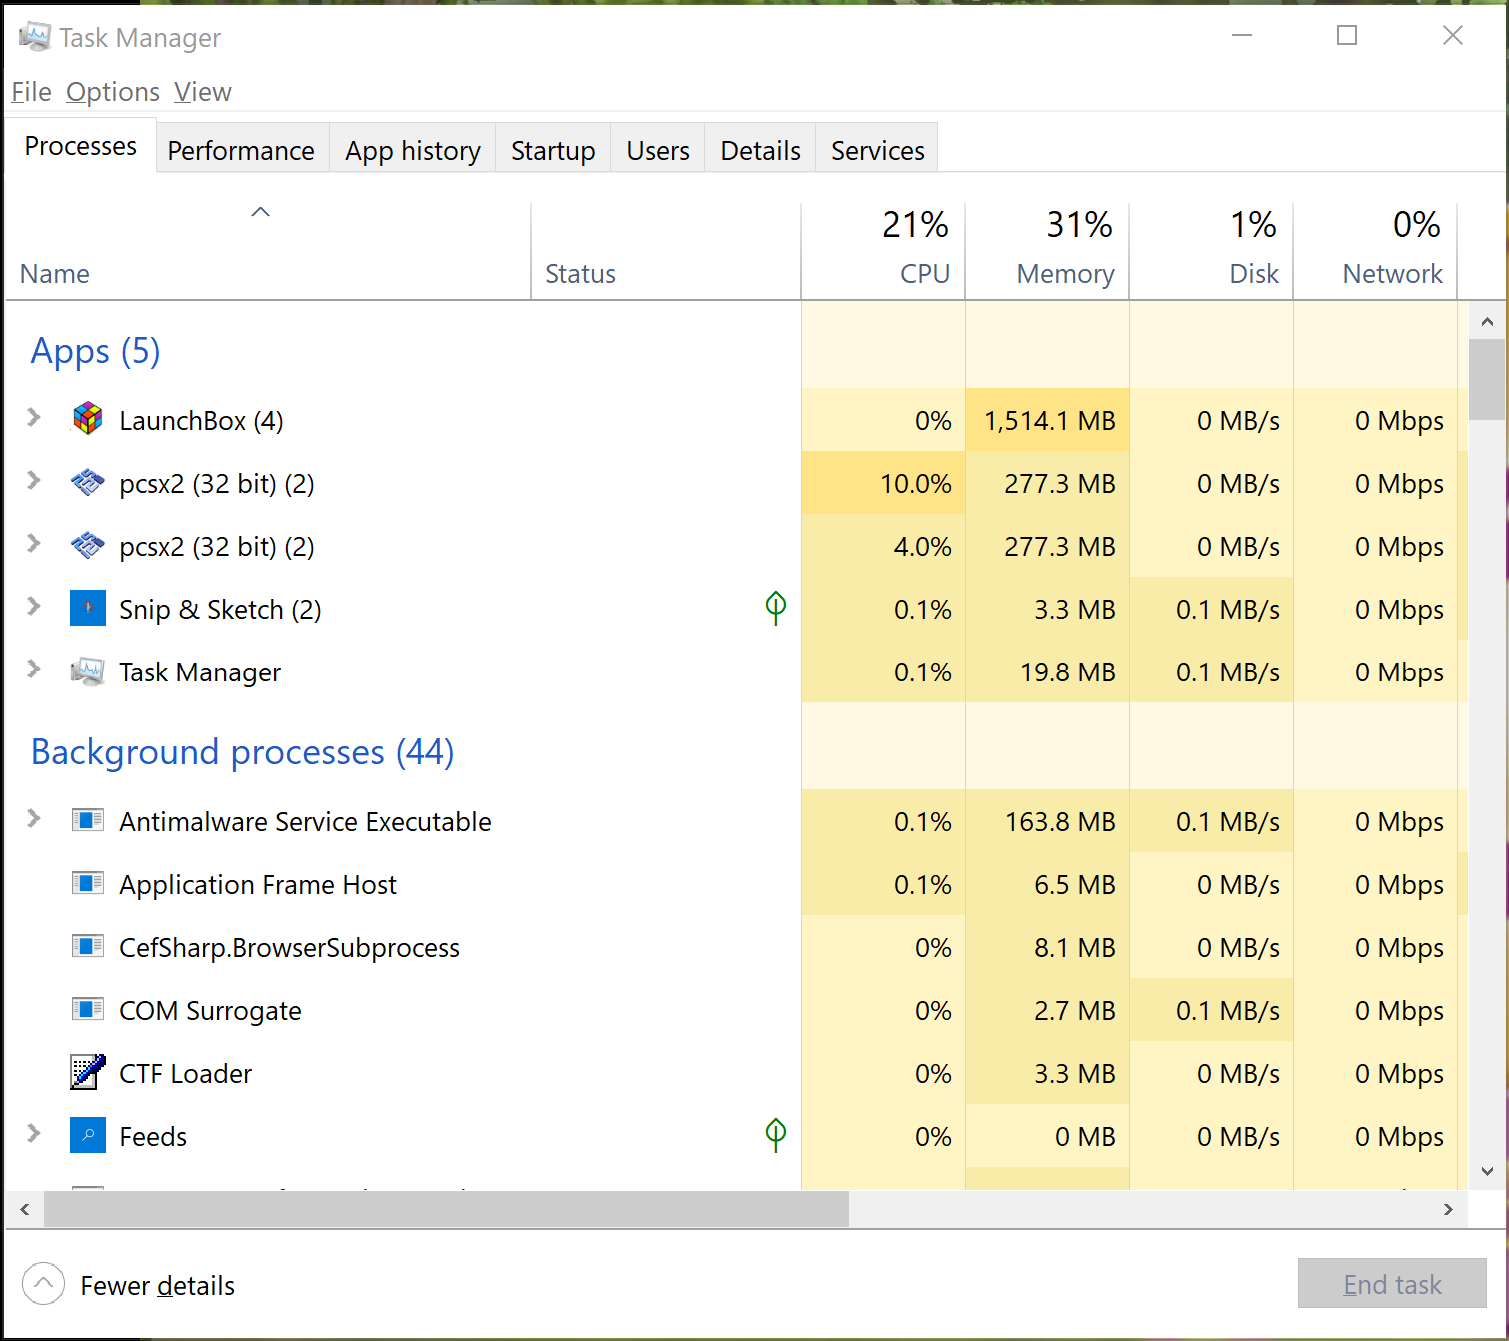This screenshot has height=1341, width=1509.
Task: Sort by the Memory column header
Action: (1047, 250)
